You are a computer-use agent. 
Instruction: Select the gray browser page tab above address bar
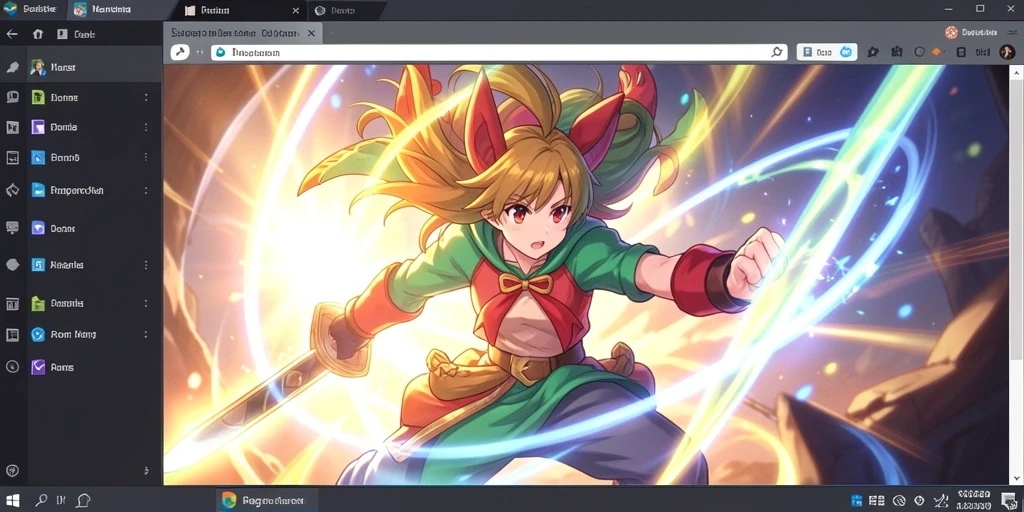[x=242, y=33]
